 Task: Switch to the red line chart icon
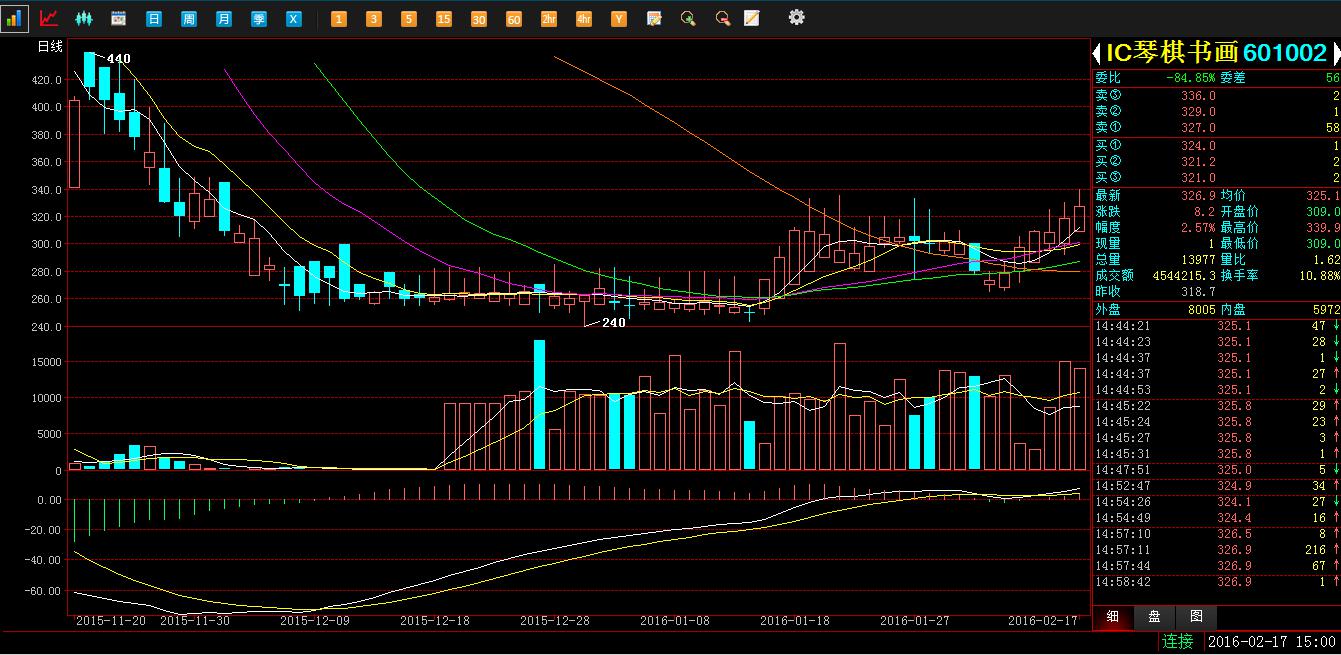point(48,18)
